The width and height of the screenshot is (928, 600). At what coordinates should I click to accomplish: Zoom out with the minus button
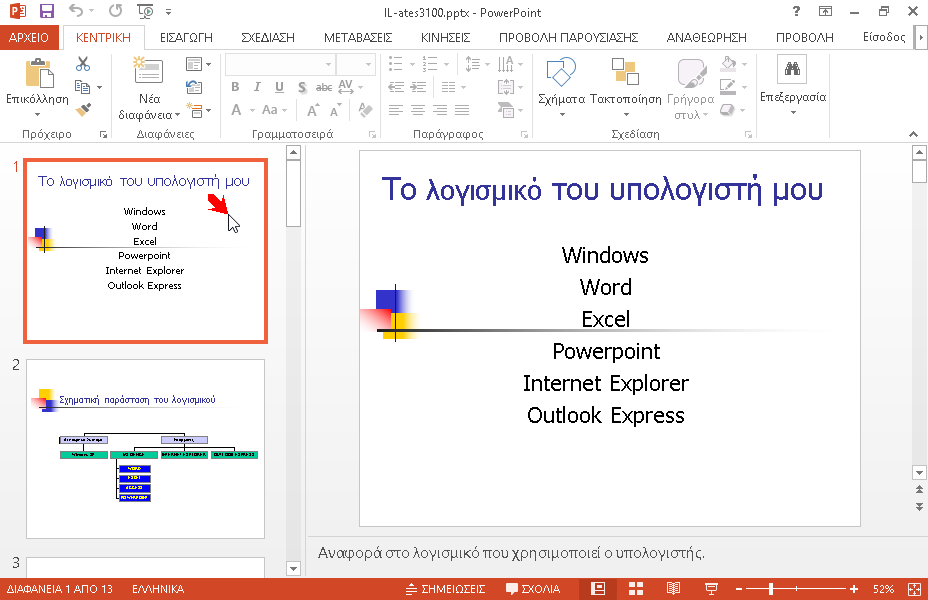(x=739, y=589)
